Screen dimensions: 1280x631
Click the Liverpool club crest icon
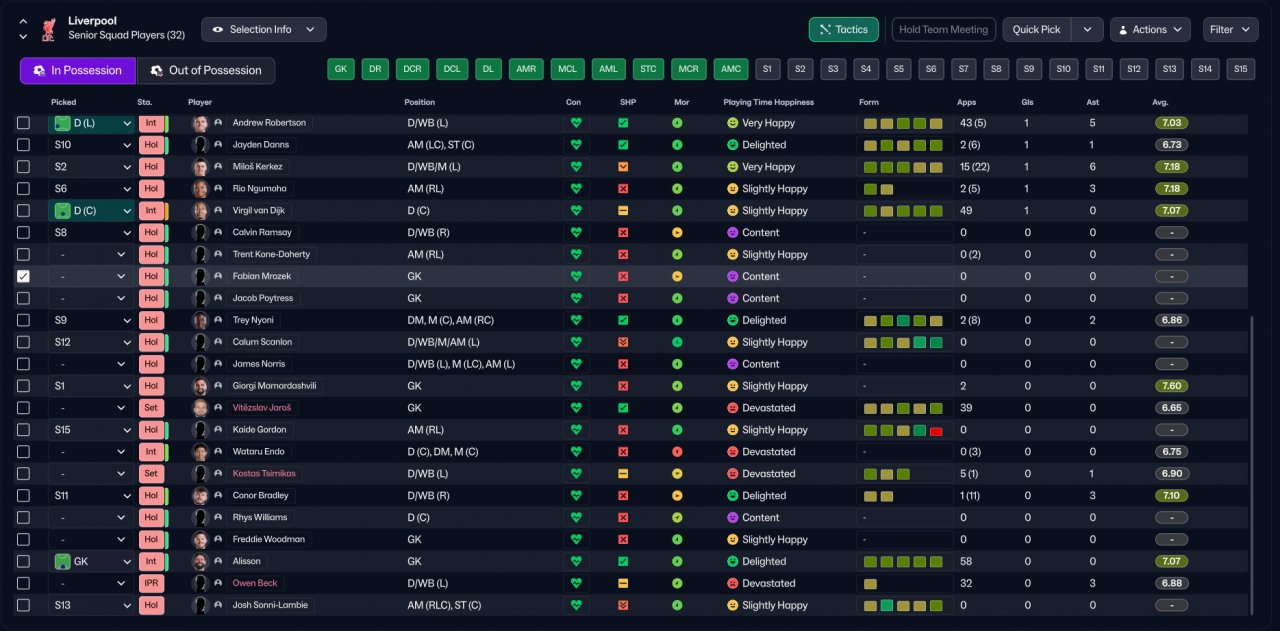[x=48, y=31]
